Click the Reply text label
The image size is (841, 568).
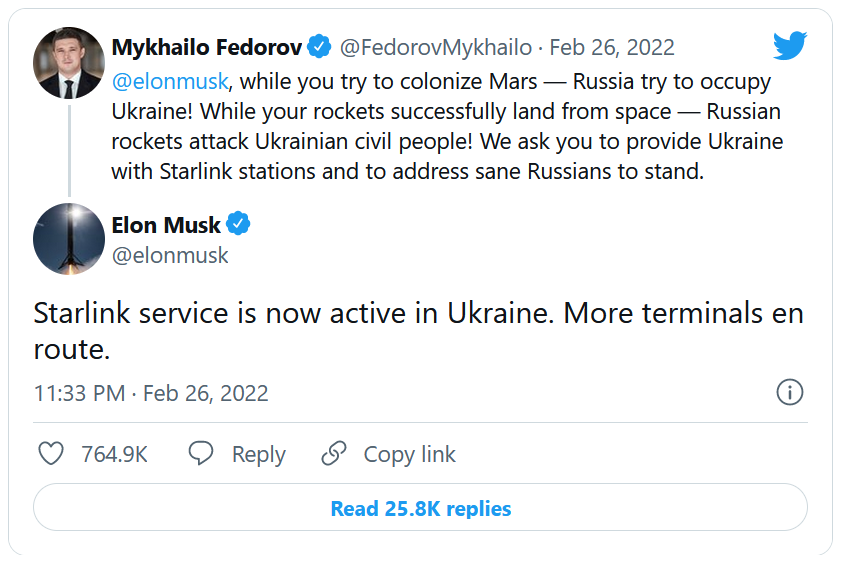click(258, 454)
